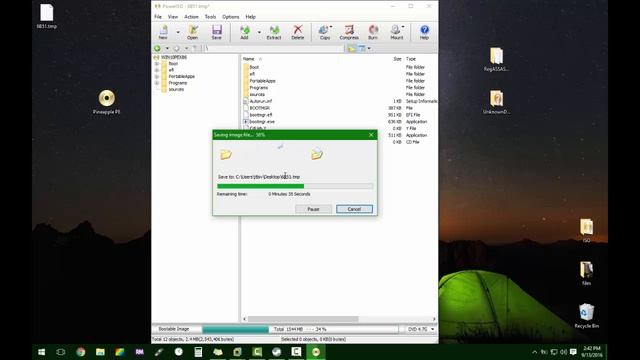Click the blue Help toolbar icon
Screen dimensions: 640x360
[424, 32]
